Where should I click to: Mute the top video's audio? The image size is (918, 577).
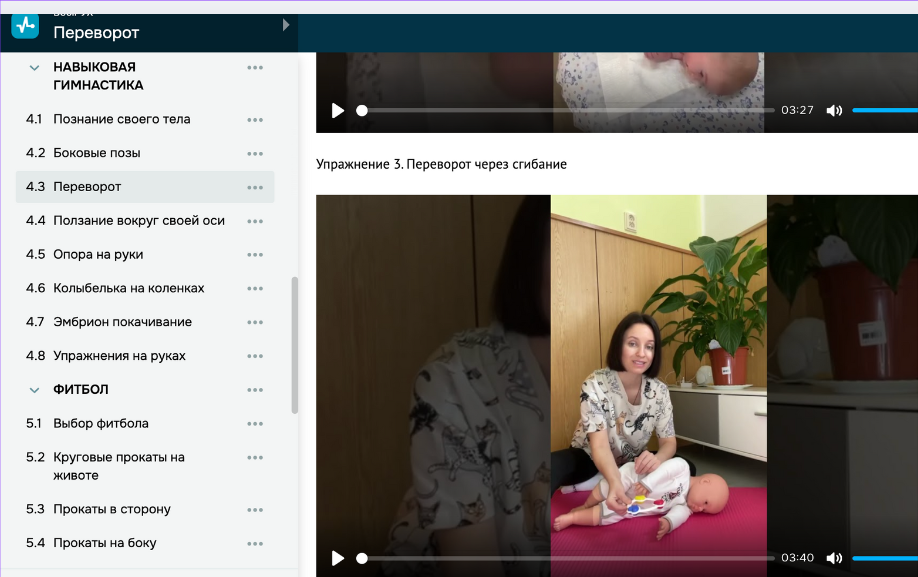point(834,110)
